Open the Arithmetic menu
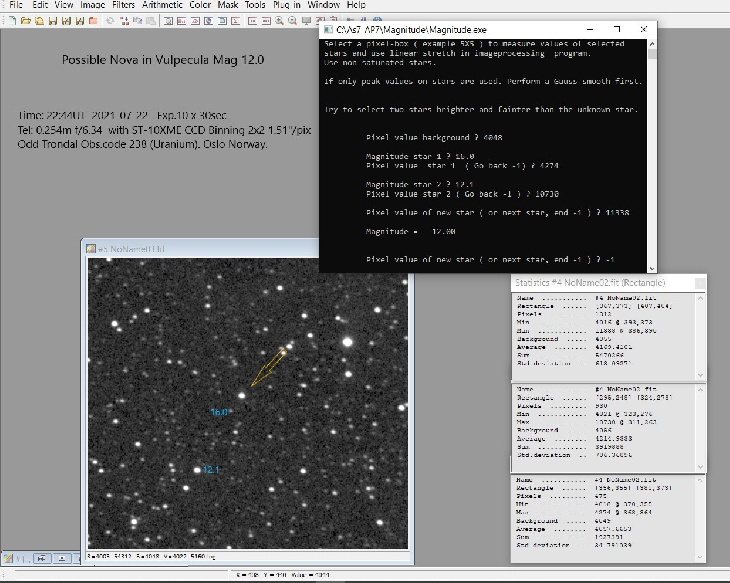Screen dimensions: 730x583 pos(162,5)
